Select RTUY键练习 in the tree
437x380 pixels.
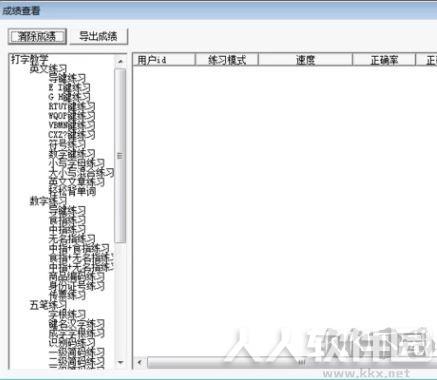72,107
